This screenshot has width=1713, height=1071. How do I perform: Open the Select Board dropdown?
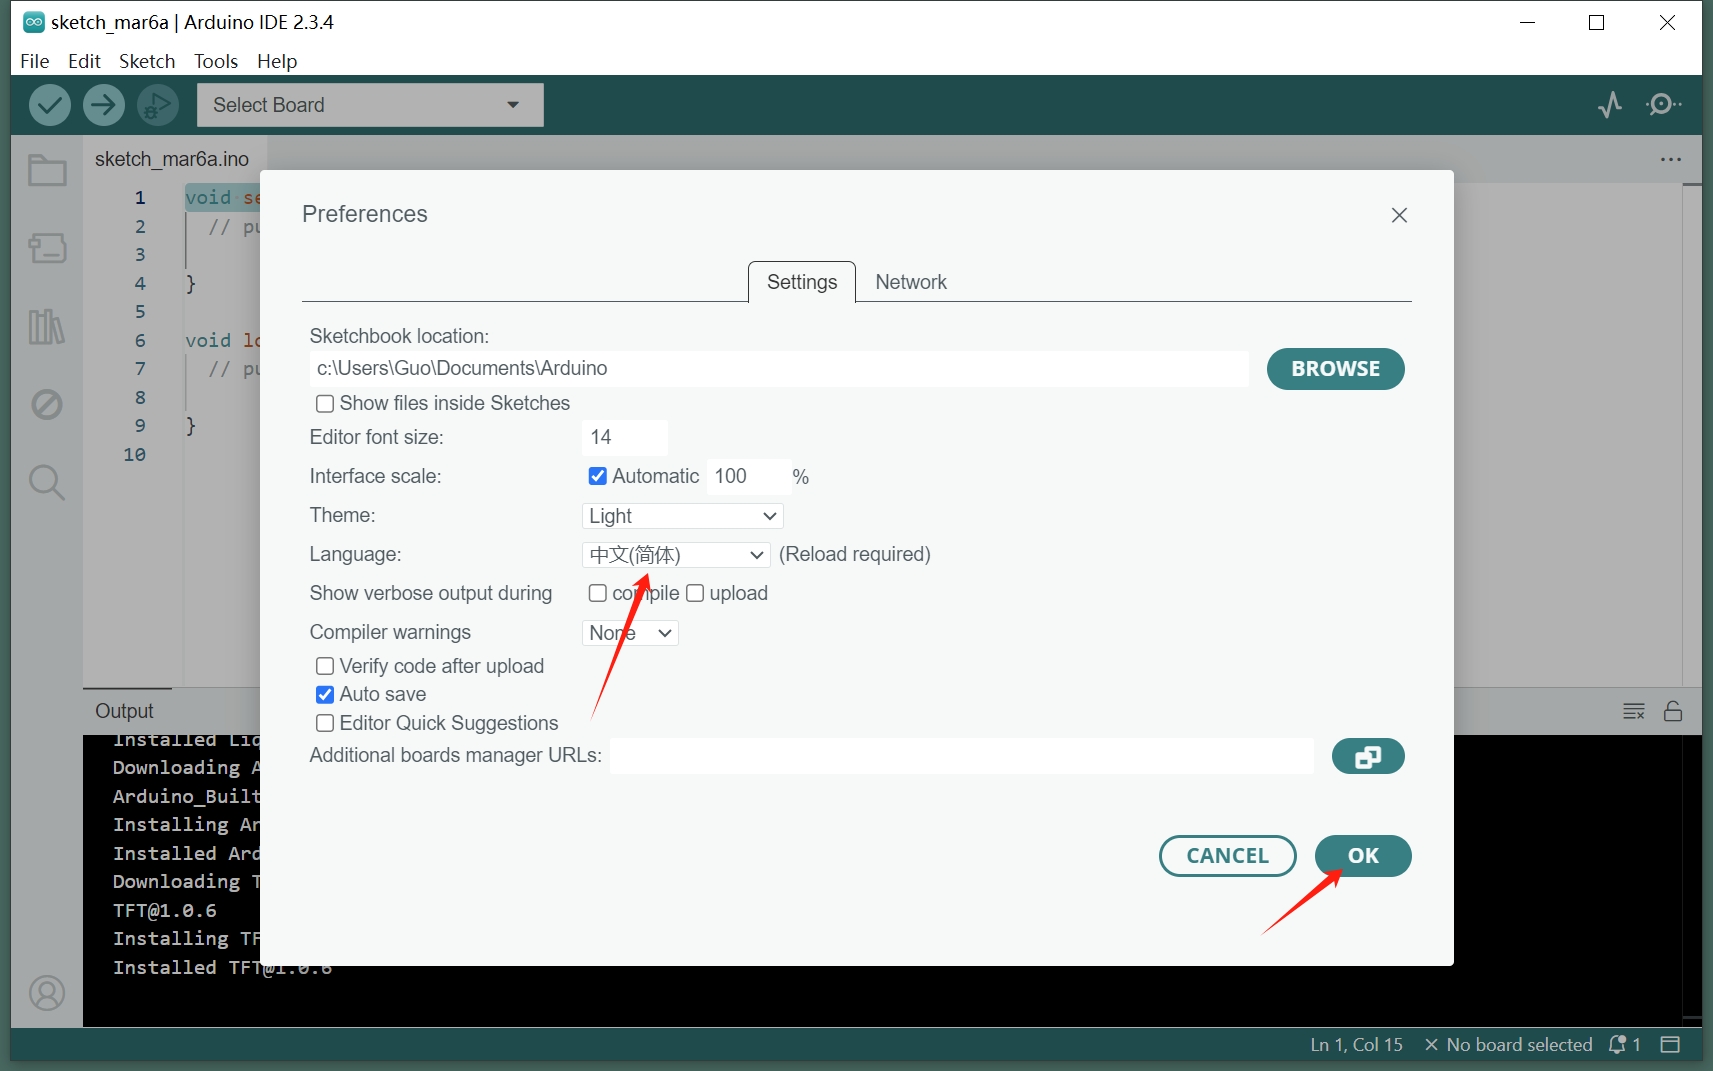click(370, 105)
